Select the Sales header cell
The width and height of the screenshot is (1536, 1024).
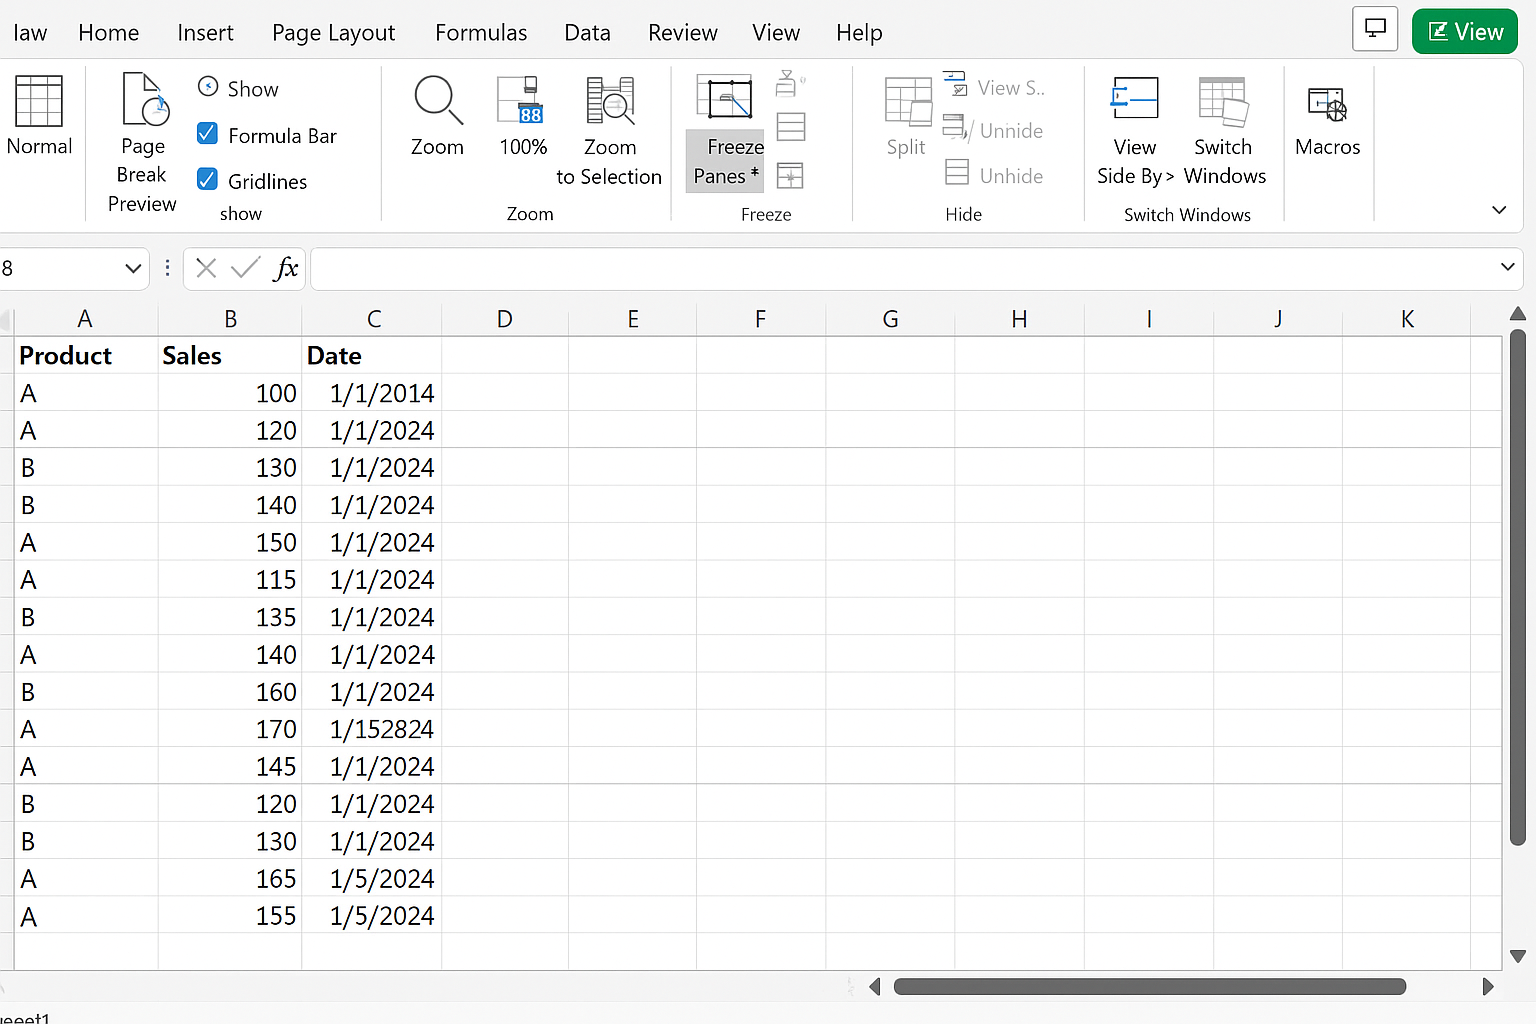(230, 355)
